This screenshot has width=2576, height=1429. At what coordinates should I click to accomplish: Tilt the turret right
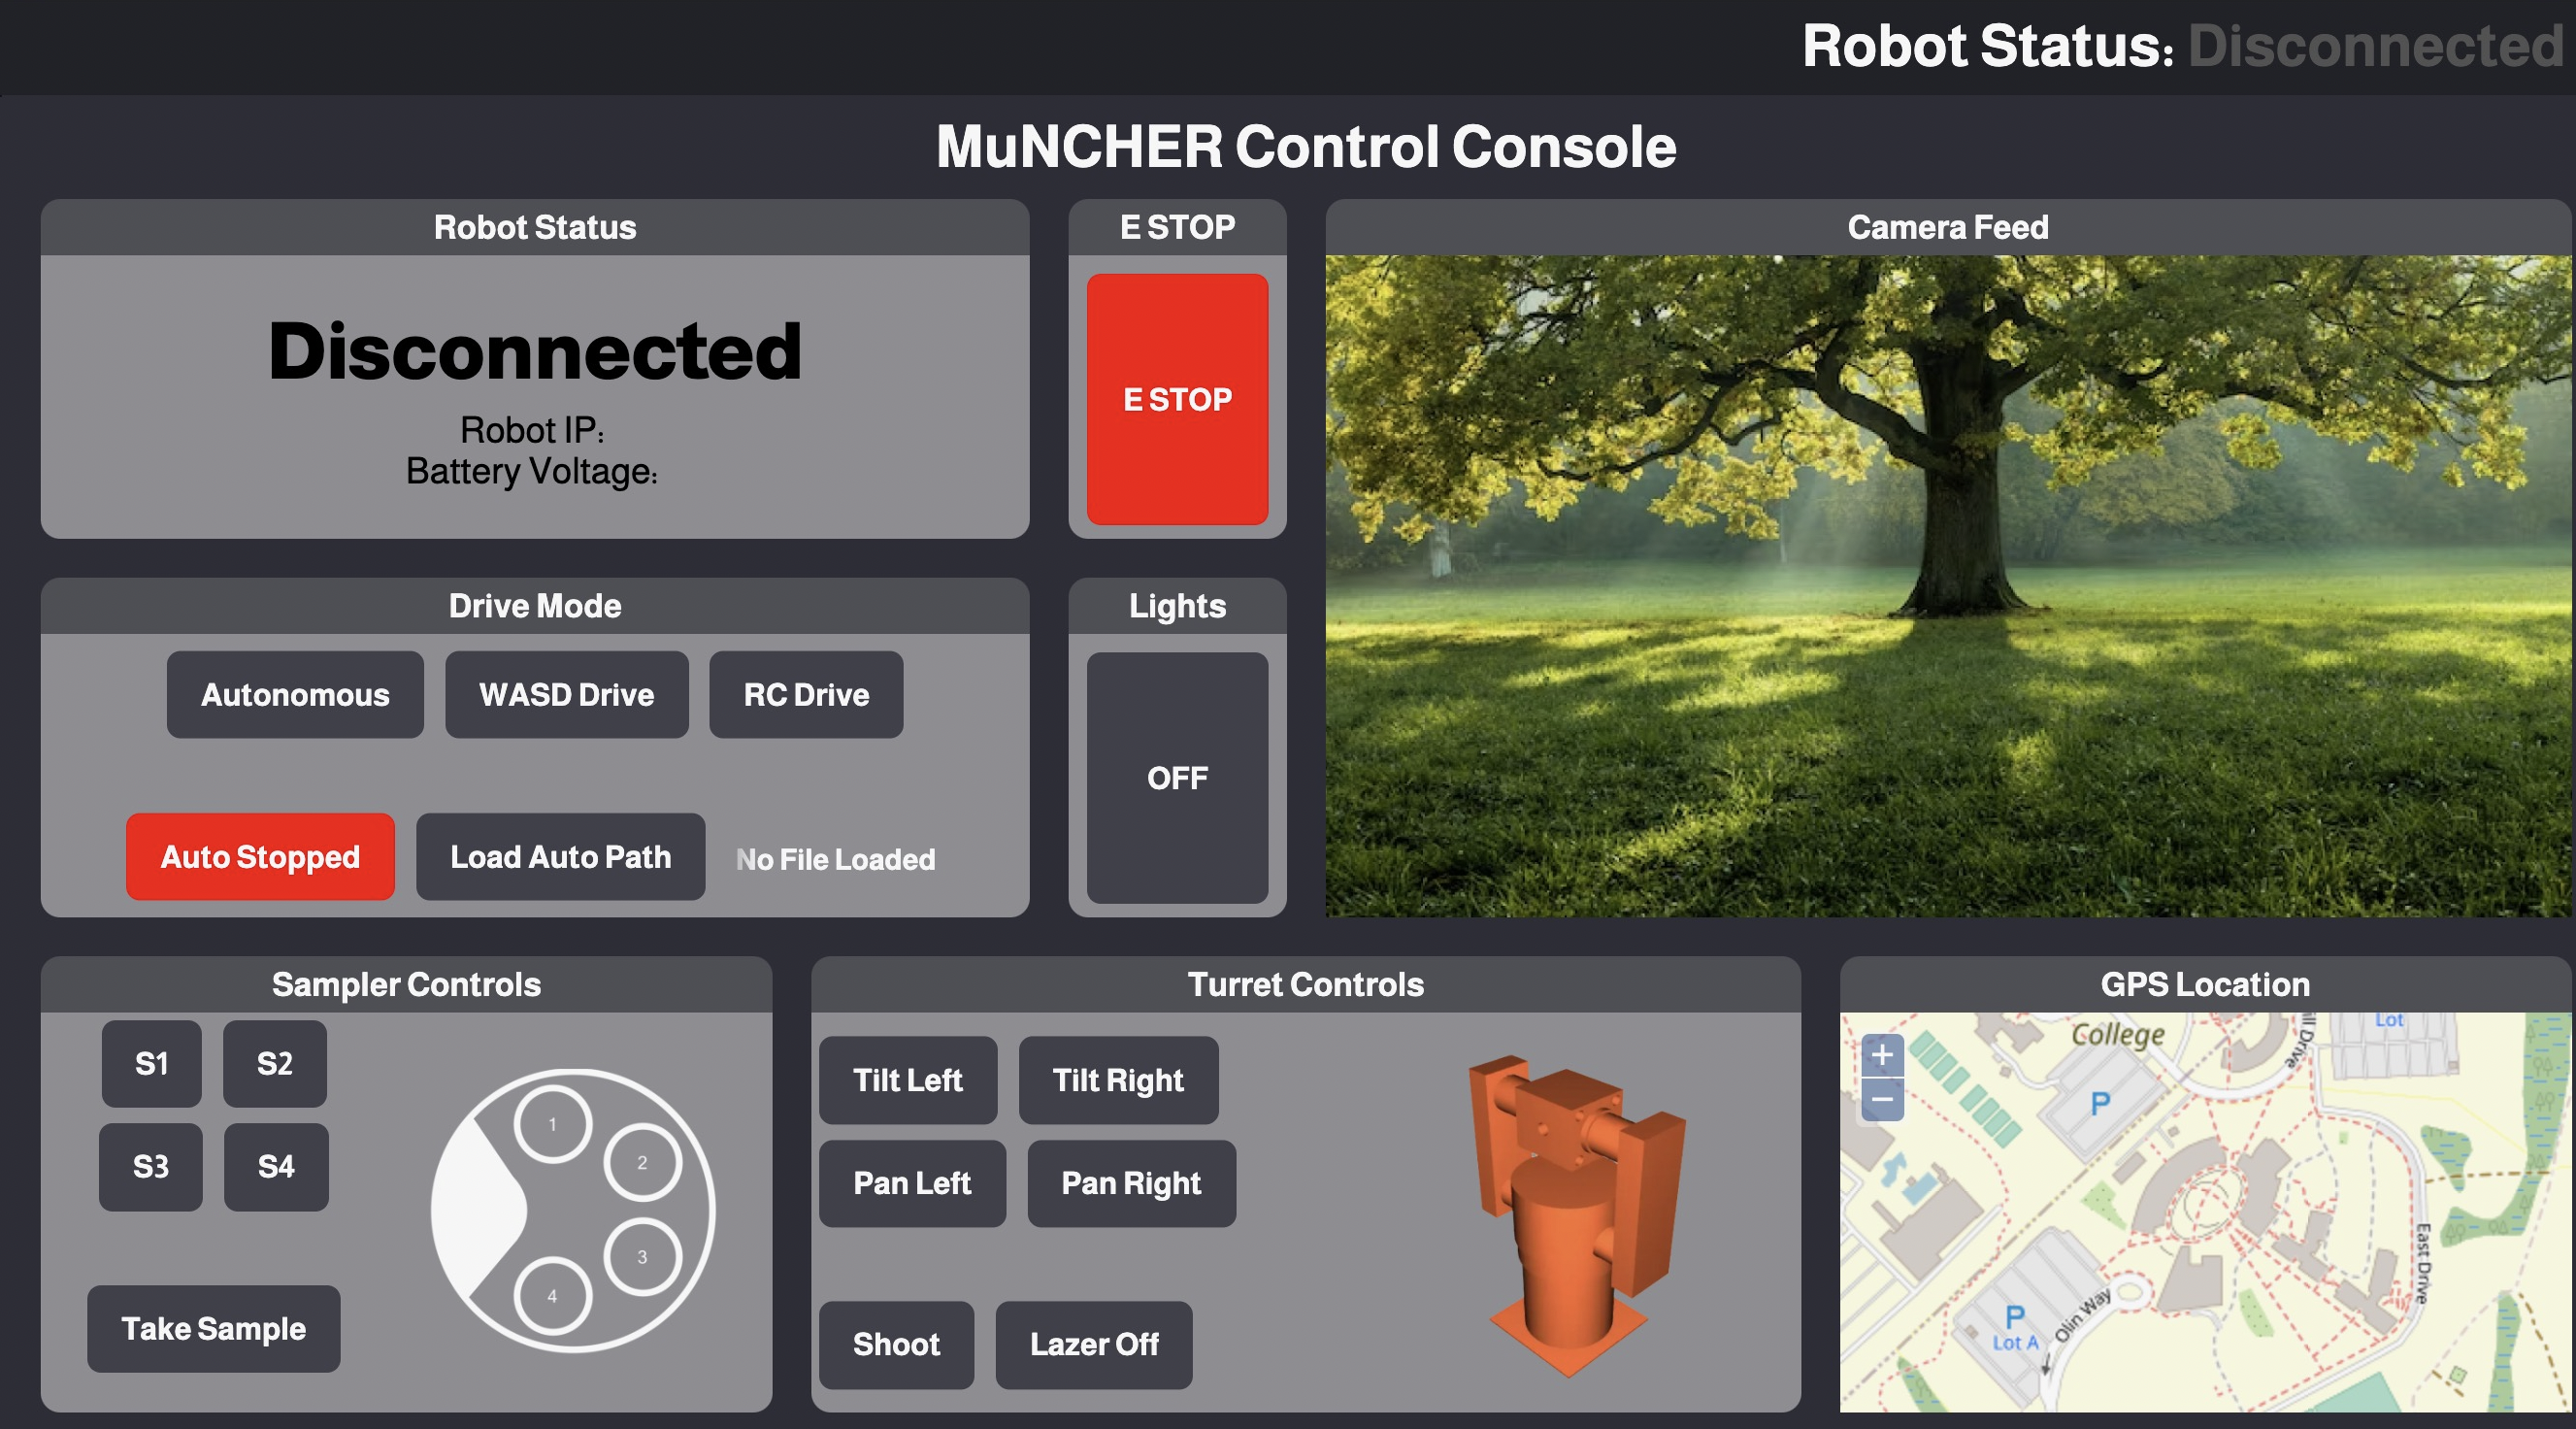[1118, 1080]
